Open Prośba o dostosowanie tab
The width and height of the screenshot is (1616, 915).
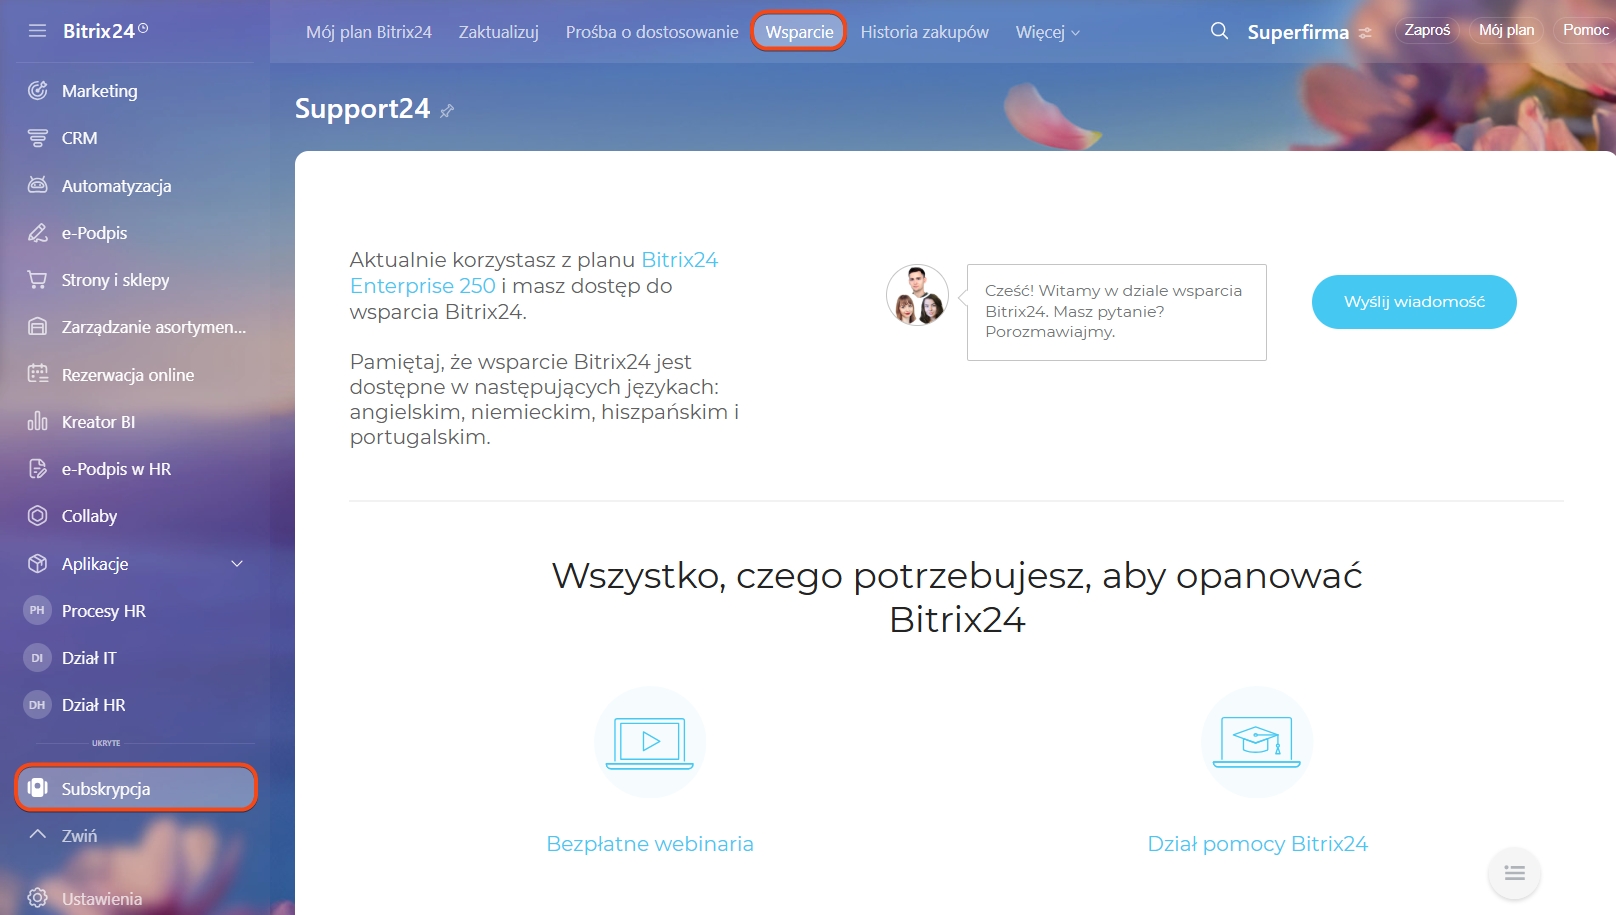pyautogui.click(x=652, y=32)
